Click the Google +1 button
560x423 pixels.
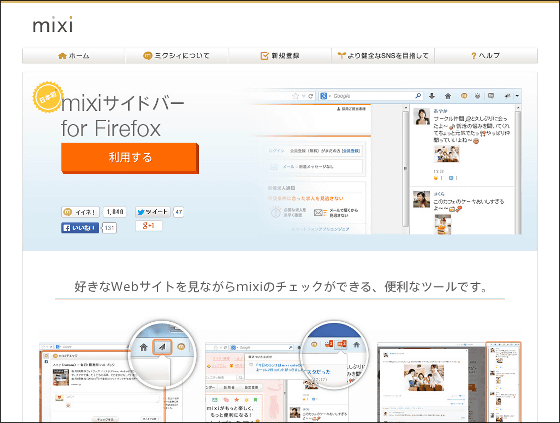click(149, 225)
